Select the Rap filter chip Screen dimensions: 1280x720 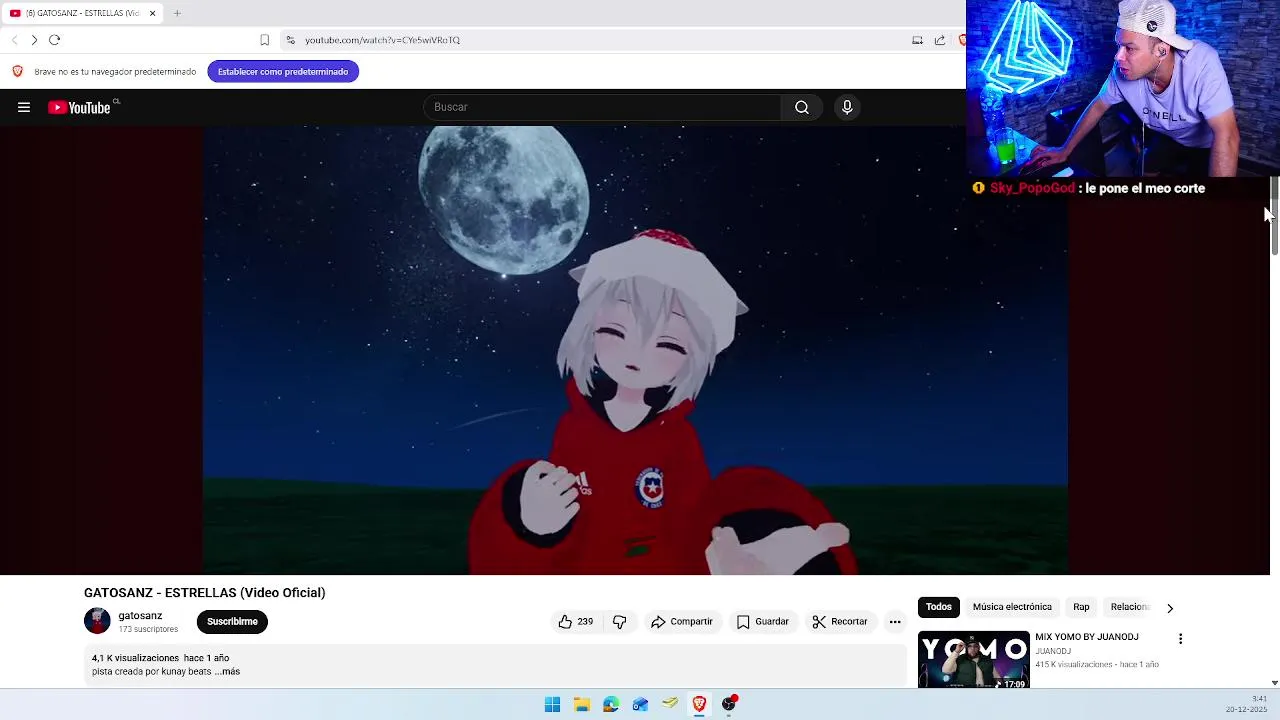1081,607
